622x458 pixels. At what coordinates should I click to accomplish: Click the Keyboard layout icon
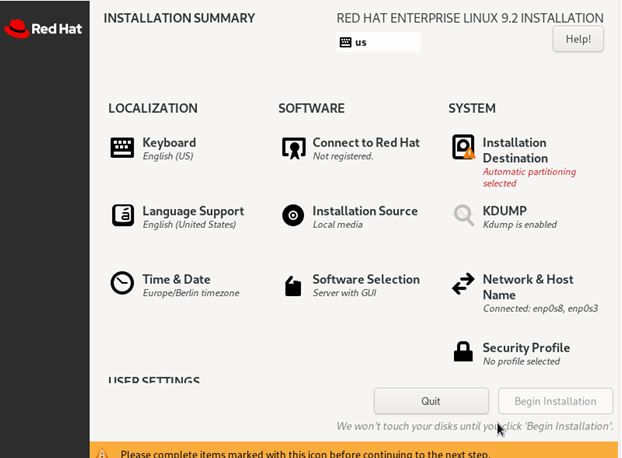[x=122, y=148]
